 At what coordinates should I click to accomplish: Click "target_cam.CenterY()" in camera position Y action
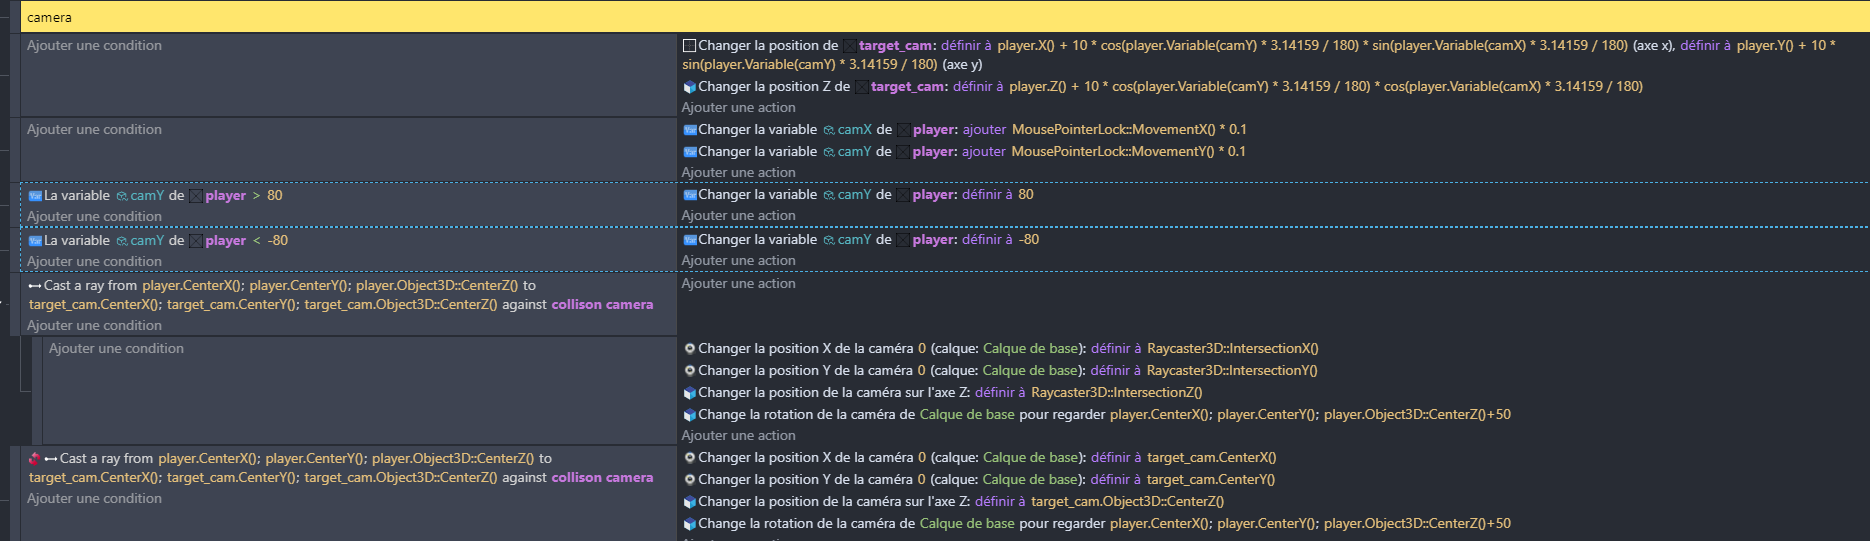coord(1211,480)
